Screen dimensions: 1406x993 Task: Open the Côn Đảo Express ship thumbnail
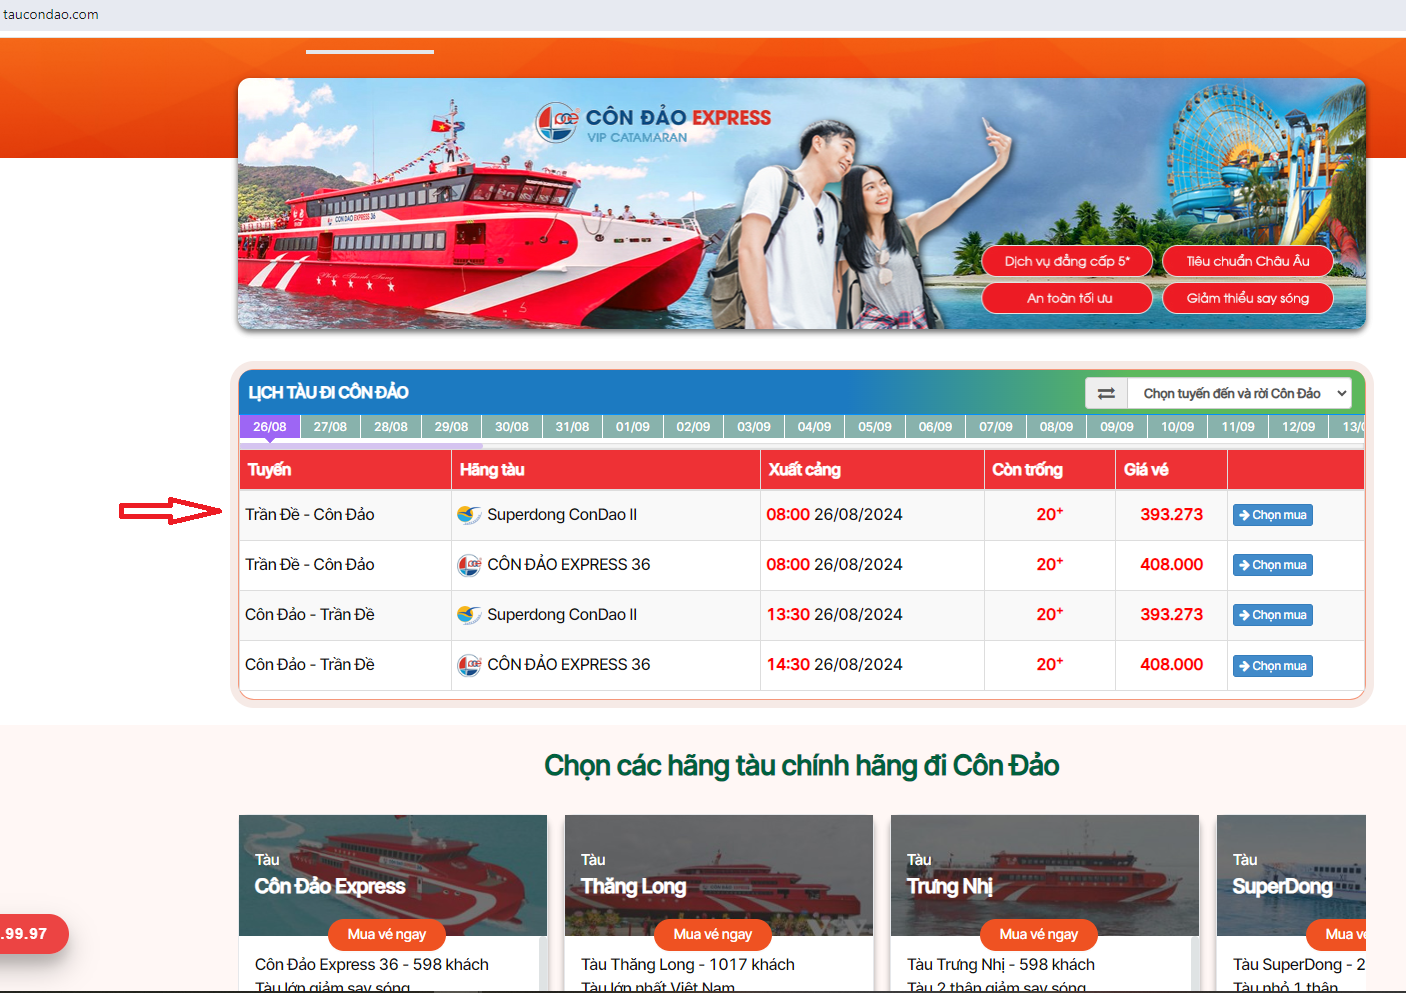(393, 875)
